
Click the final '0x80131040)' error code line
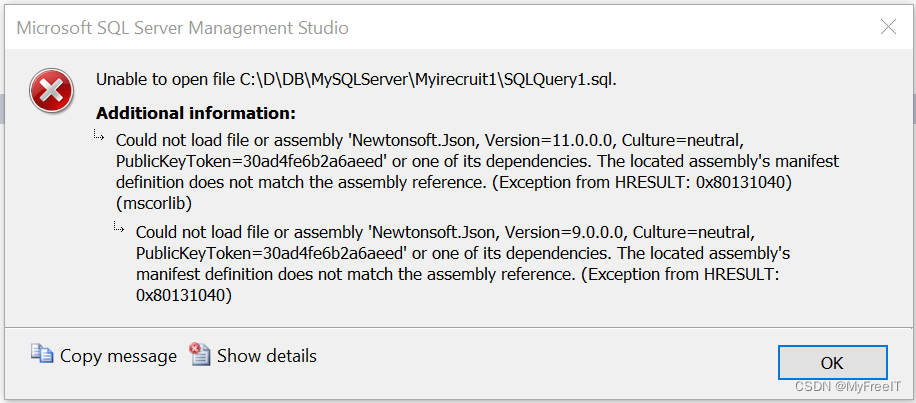(x=184, y=295)
